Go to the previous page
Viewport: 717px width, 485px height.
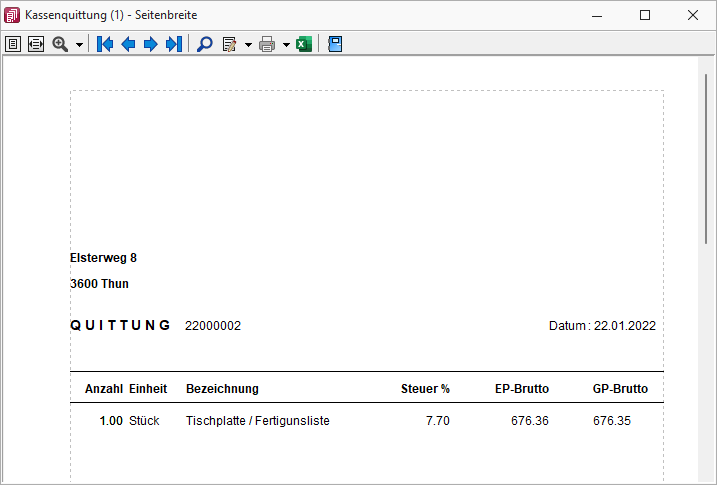128,44
